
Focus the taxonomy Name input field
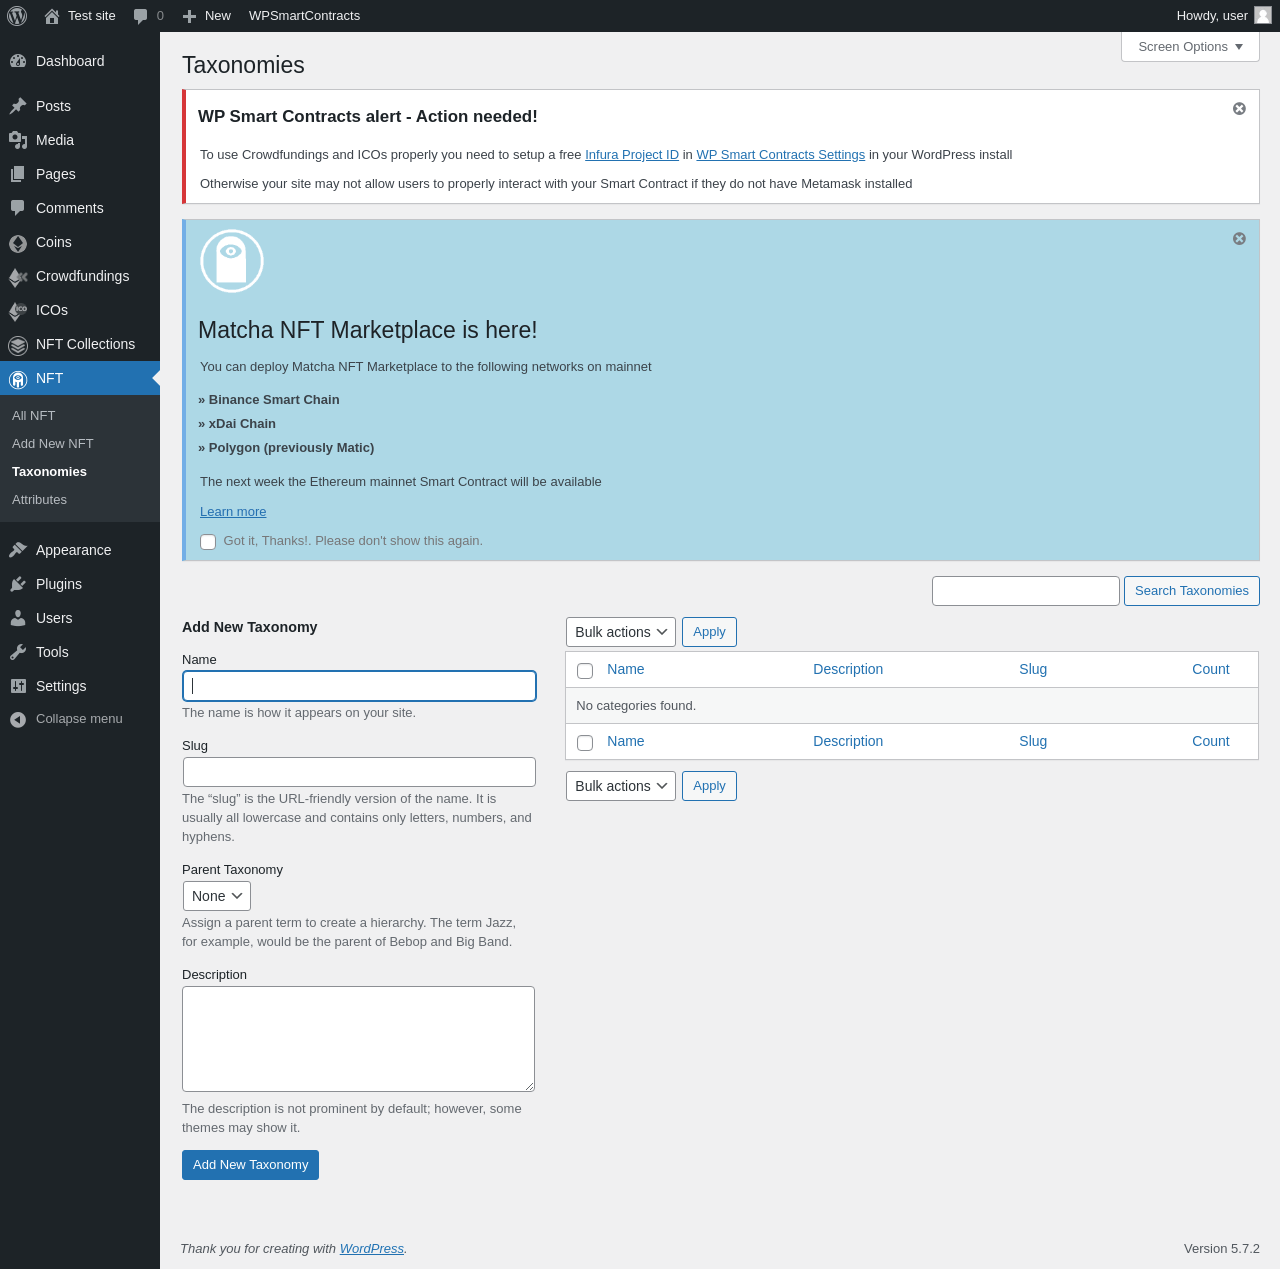(359, 686)
